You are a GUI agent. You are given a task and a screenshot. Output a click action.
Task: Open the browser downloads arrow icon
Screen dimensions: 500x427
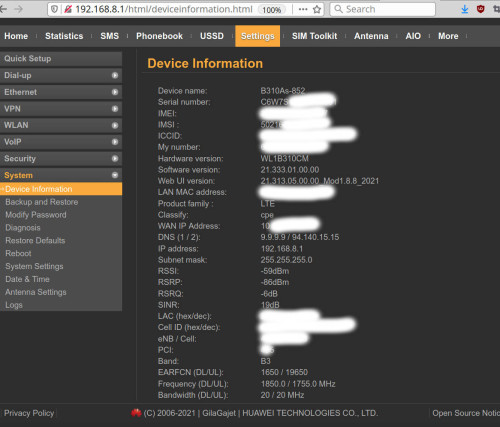click(x=464, y=9)
